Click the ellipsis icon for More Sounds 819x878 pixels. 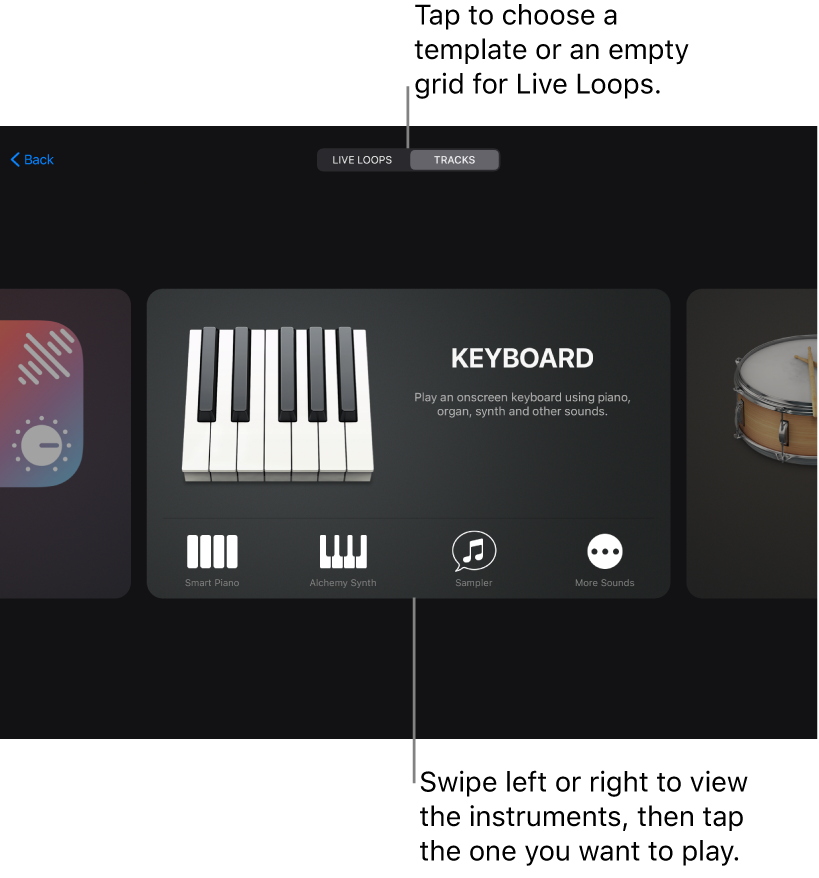[x=604, y=548]
